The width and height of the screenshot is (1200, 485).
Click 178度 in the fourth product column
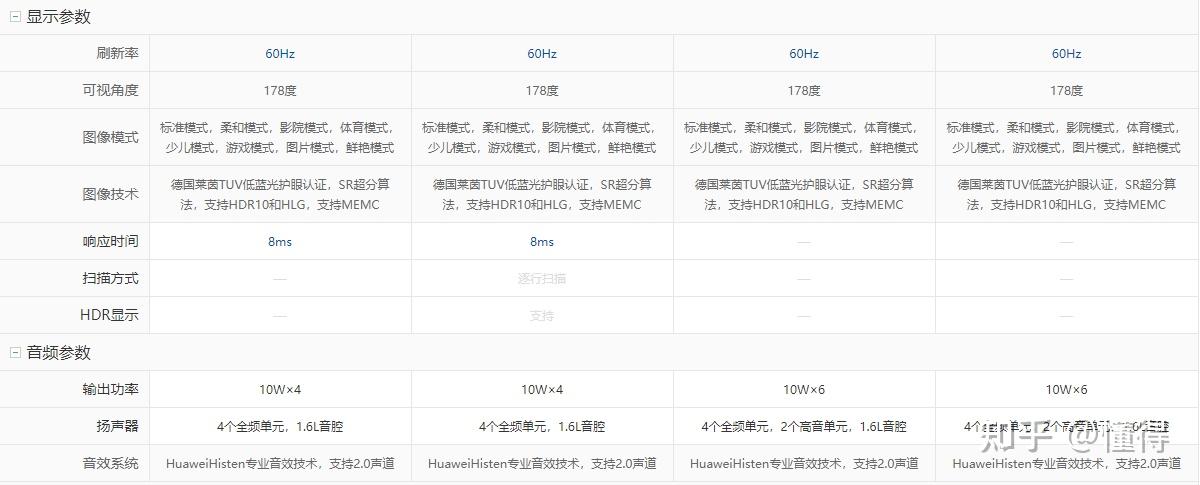pos(1066,90)
